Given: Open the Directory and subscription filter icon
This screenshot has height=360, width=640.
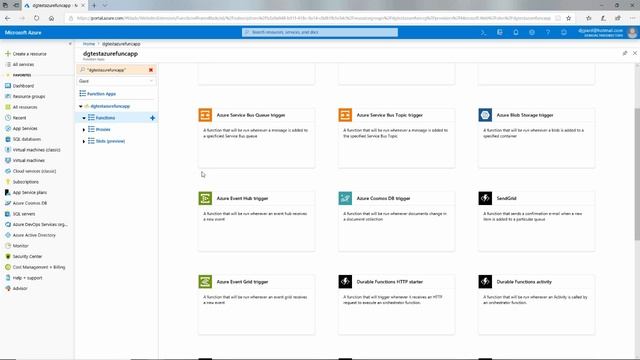Looking at the screenshot, I should click(x=500, y=32).
